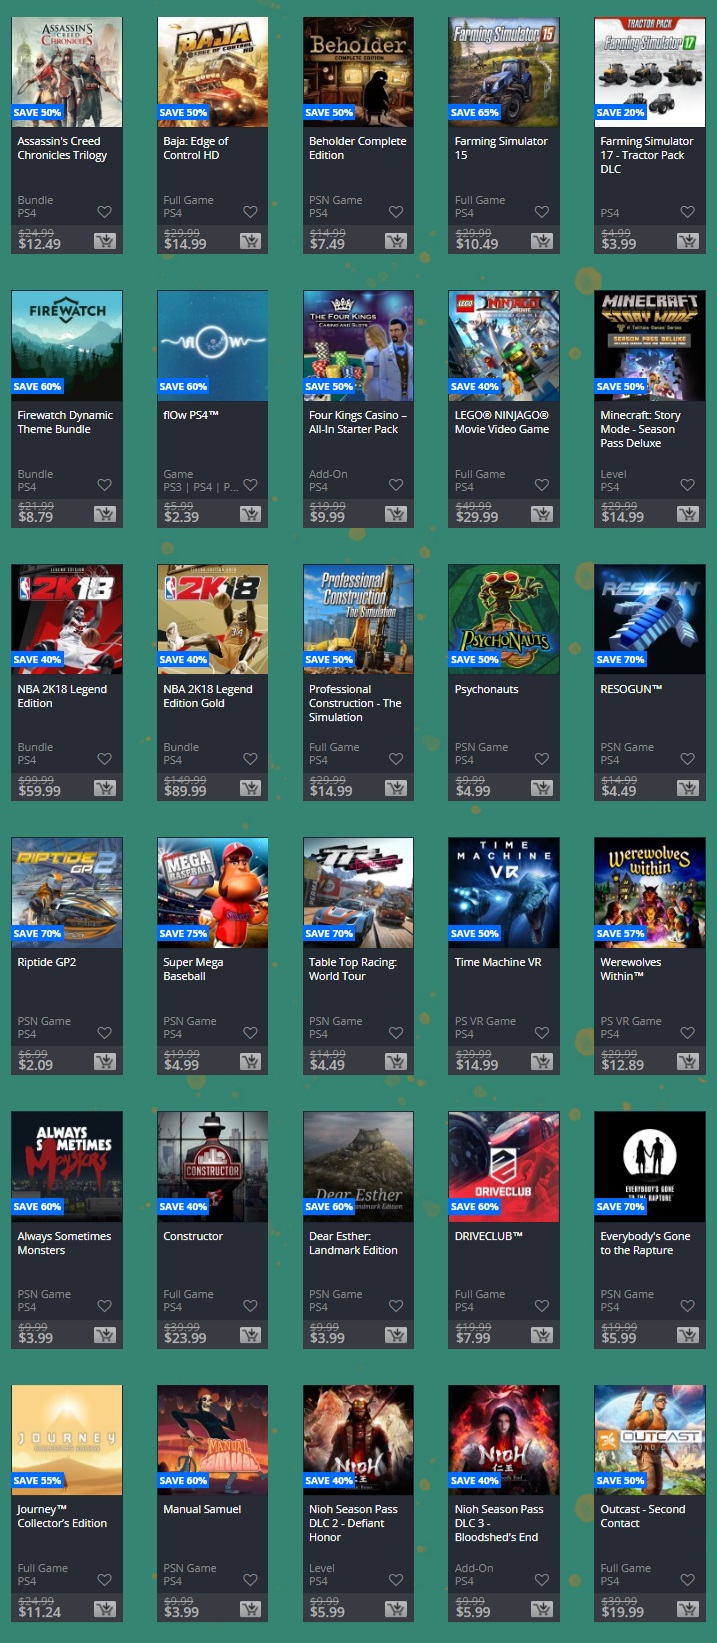717x1643 pixels.
Task: Add Time Machine VR to cart
Action: 542,1062
